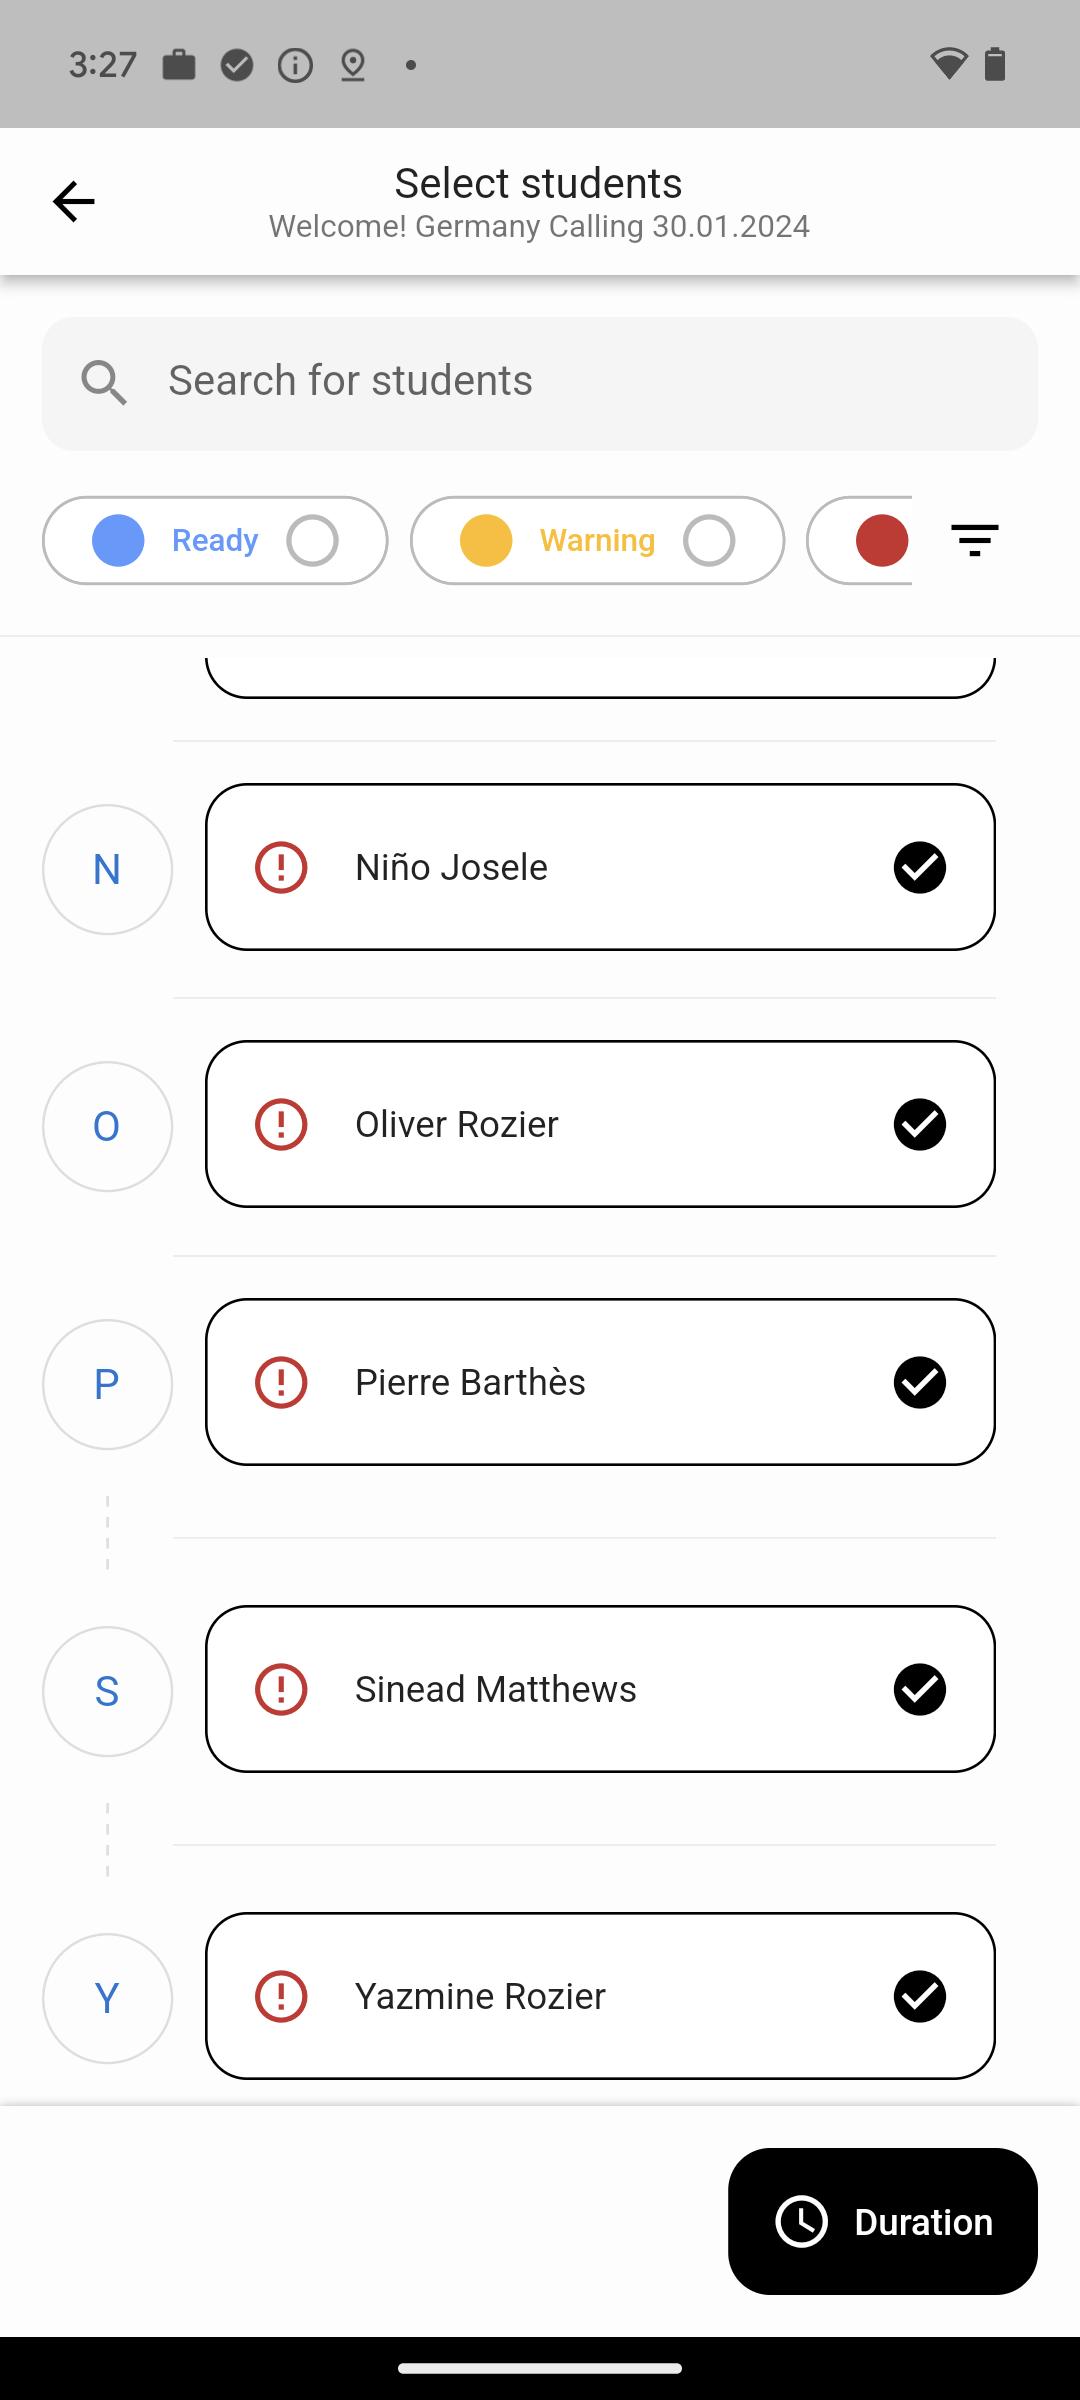The height and width of the screenshot is (2400, 1080).
Task: Tap red alert icon beside Niño Josele
Action: 281,867
